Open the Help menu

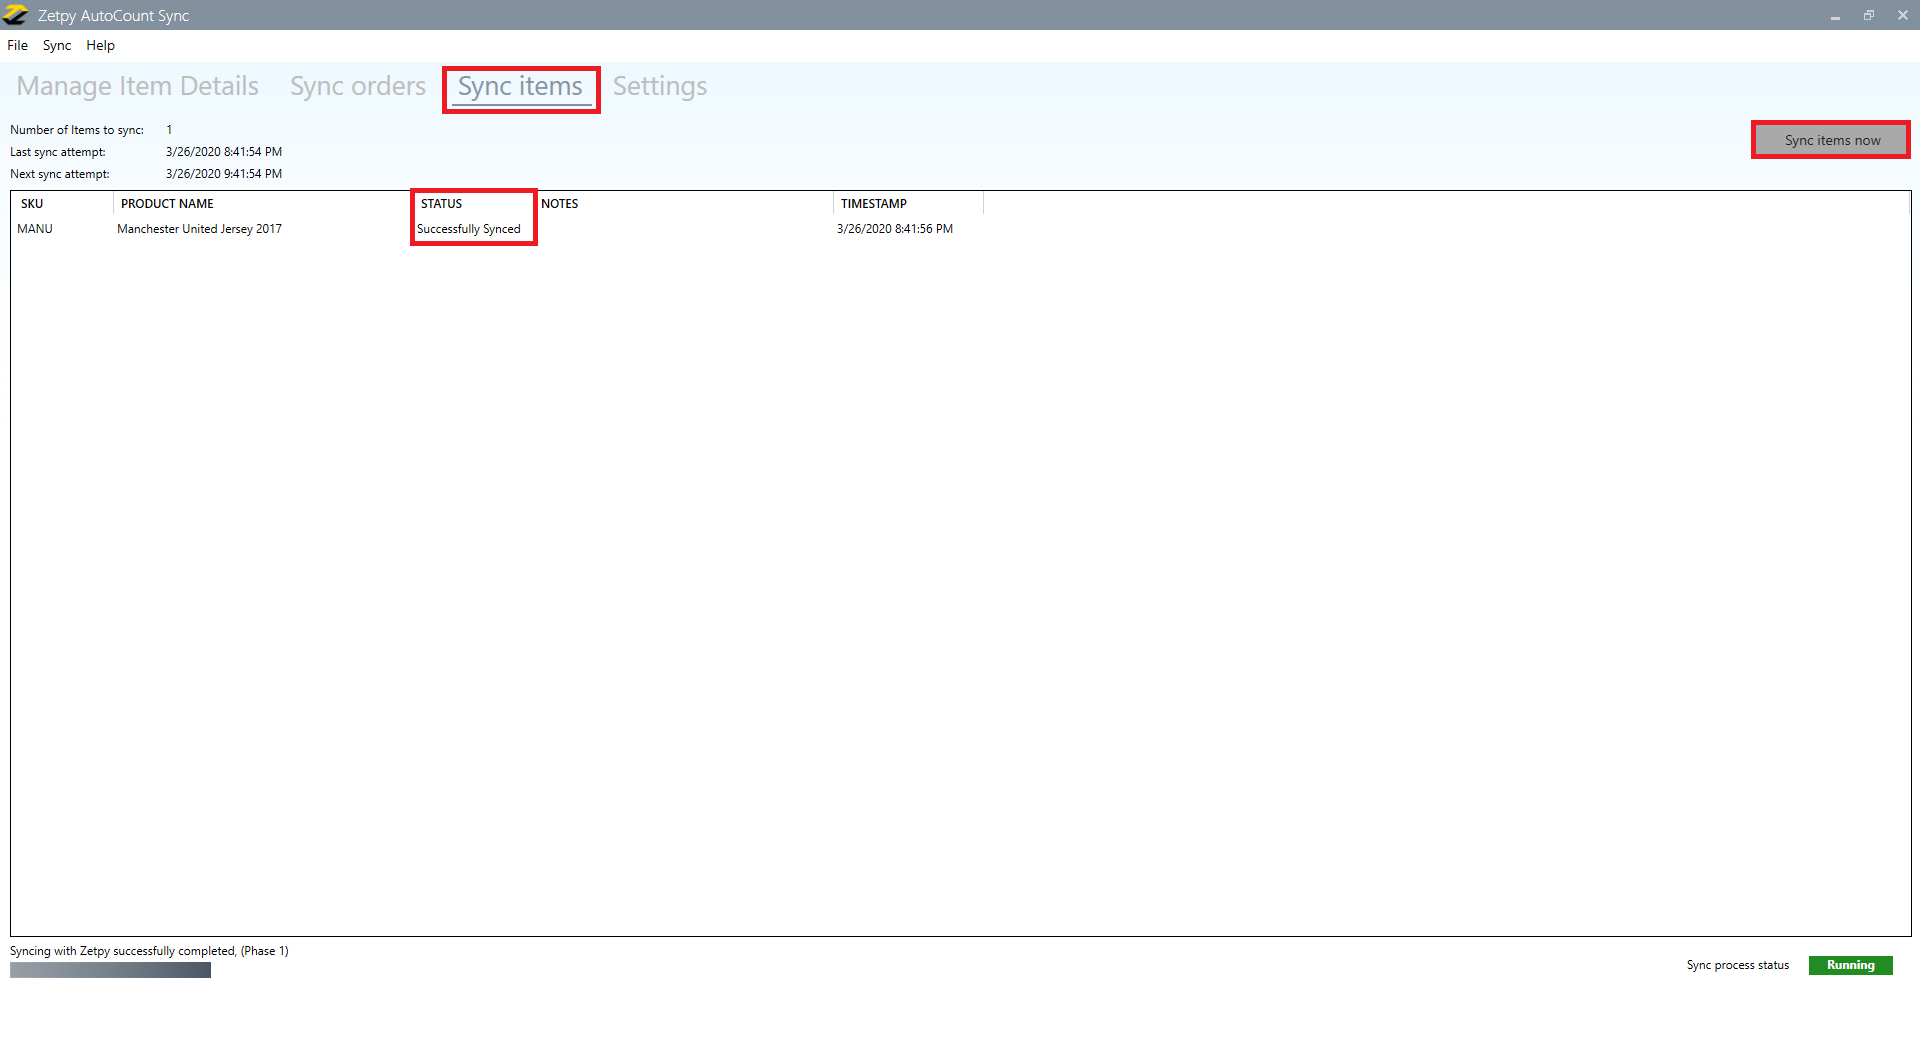coord(100,45)
